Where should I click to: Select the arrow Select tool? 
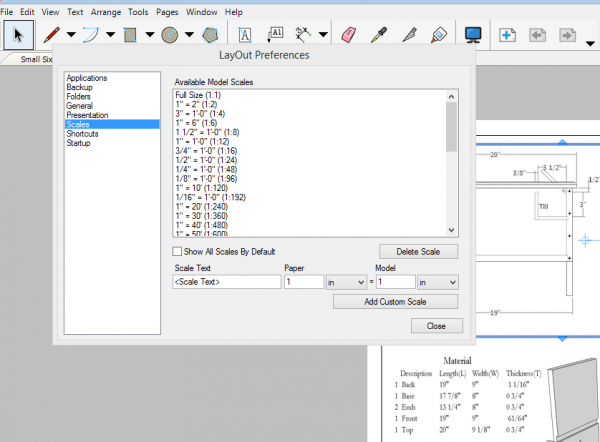[18, 35]
